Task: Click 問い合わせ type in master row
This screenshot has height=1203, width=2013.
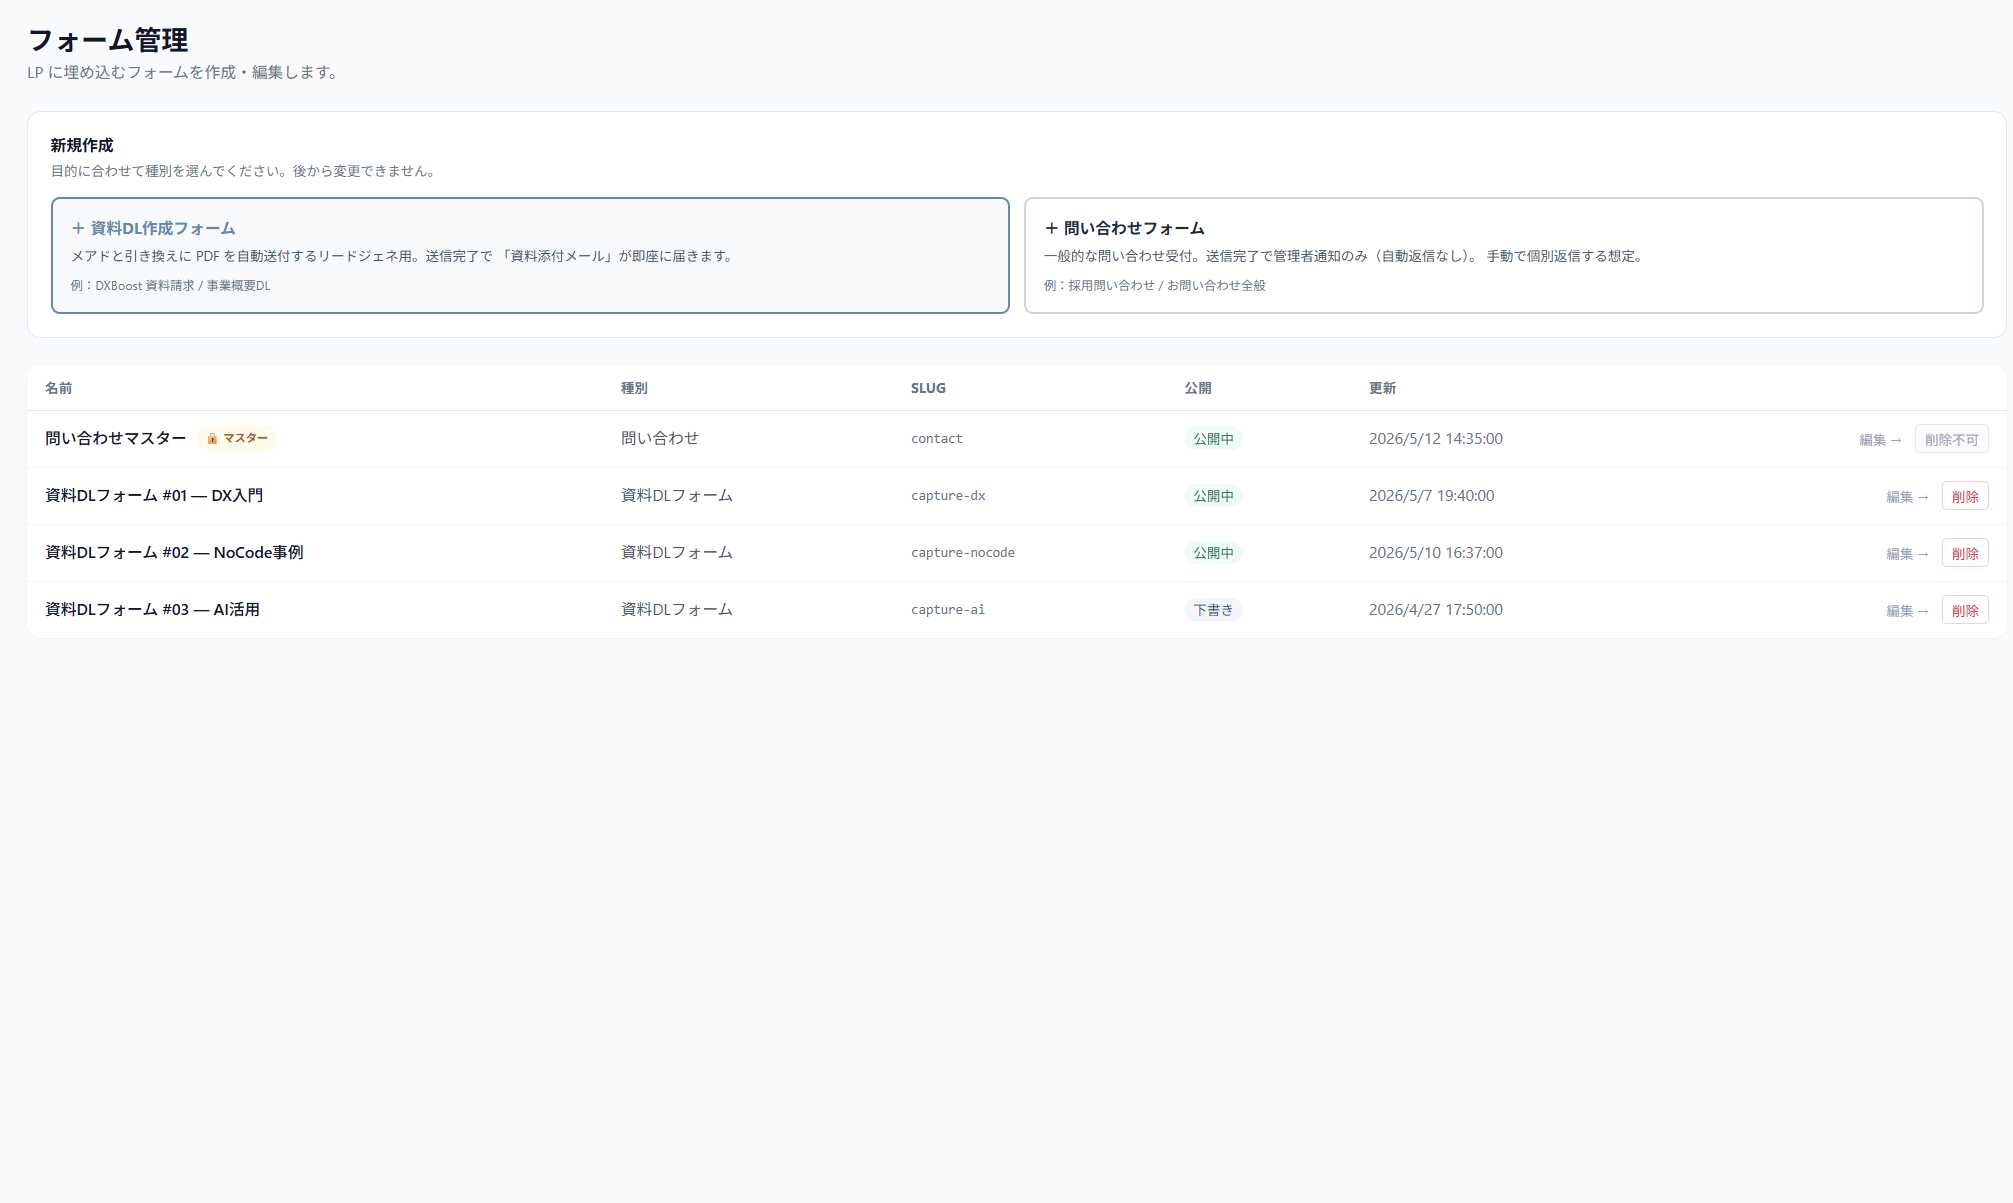Action: 660,438
